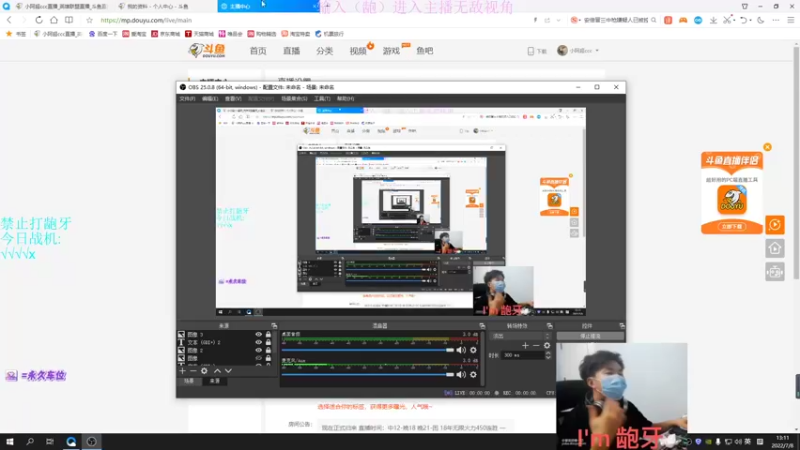Image resolution: width=800 pixels, height=450 pixels.
Task: Close the 斗鱼直播伴侣 ad popup
Action: point(767,147)
